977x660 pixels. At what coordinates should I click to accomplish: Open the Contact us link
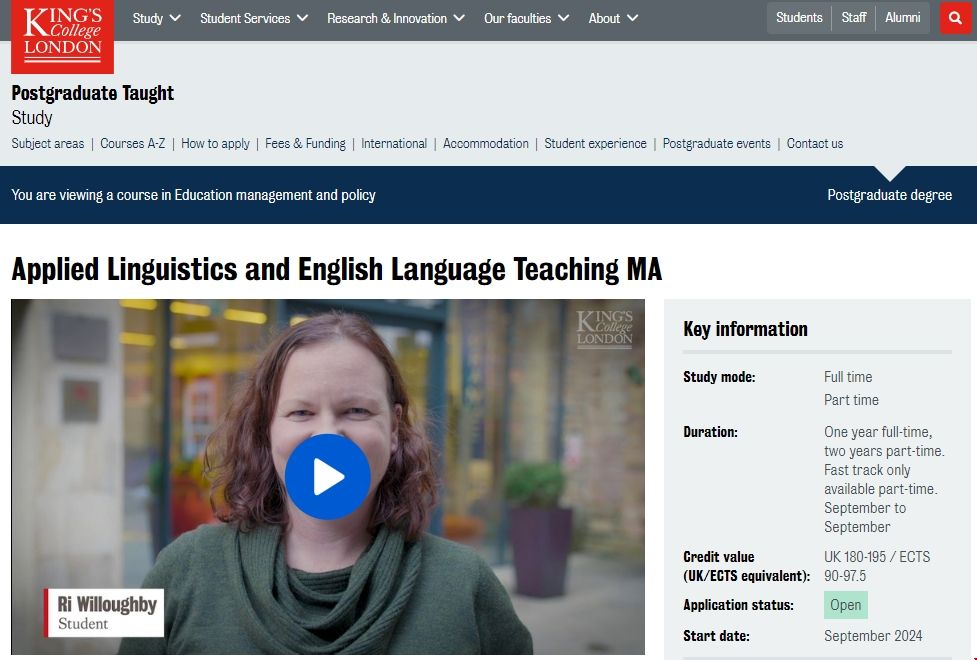point(815,144)
